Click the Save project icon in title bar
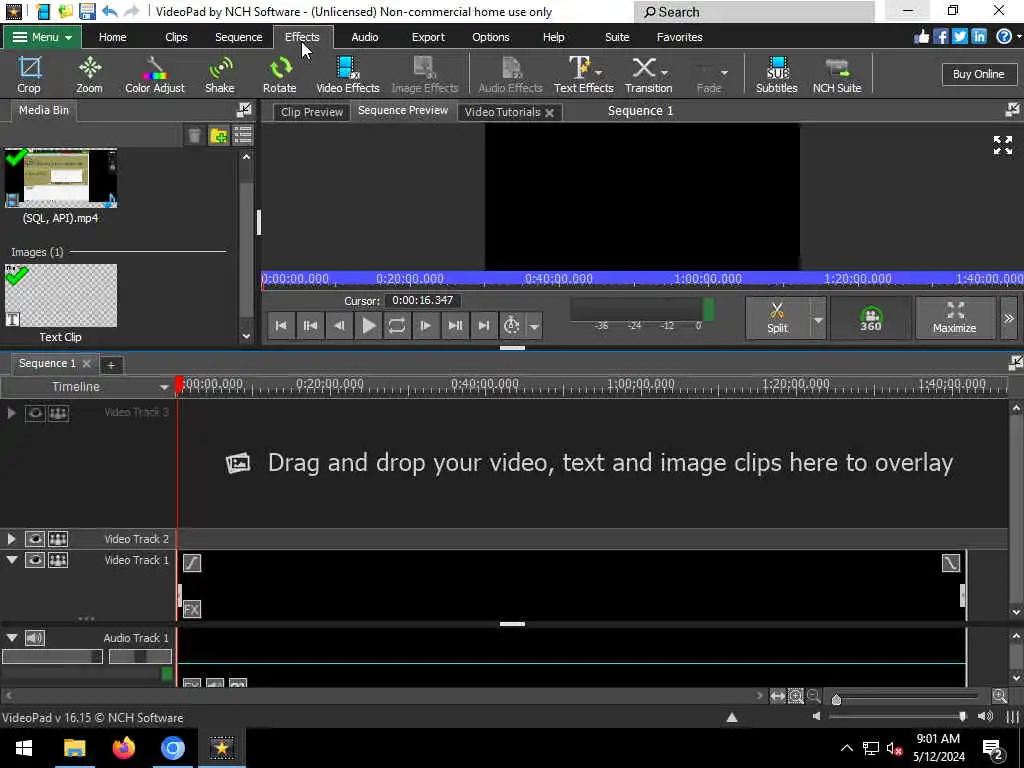Image resolution: width=1024 pixels, height=768 pixels. pyautogui.click(x=87, y=11)
